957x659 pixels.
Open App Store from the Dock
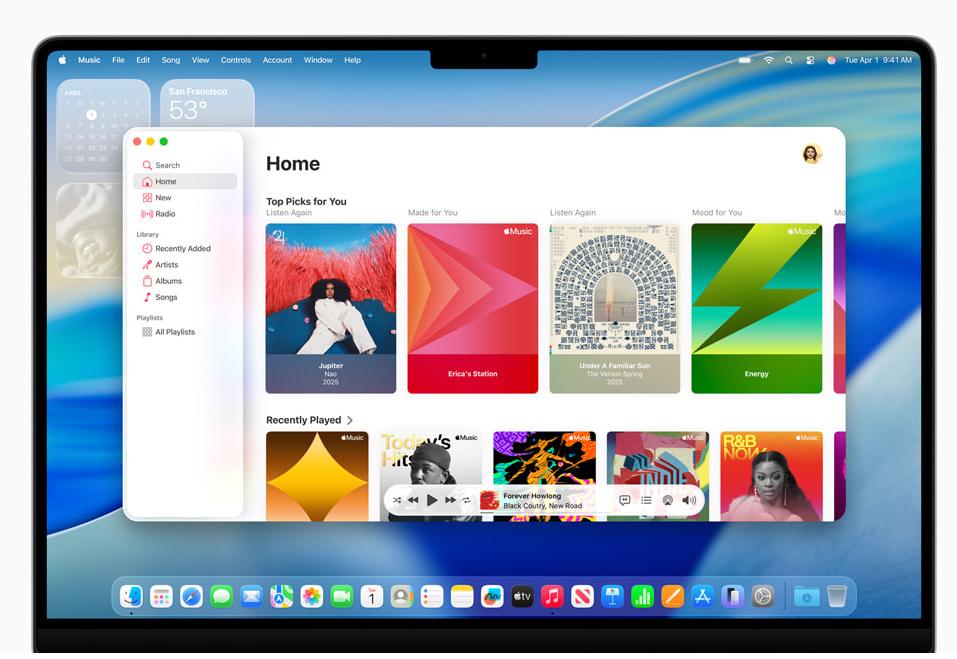click(702, 596)
